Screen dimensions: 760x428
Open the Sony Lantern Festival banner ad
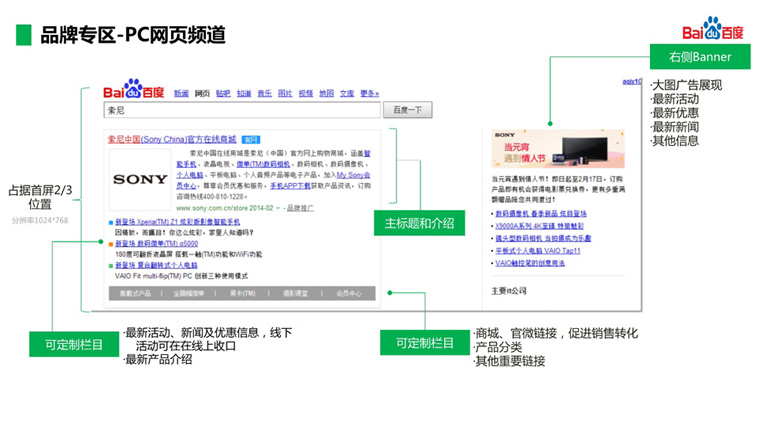[x=557, y=148]
